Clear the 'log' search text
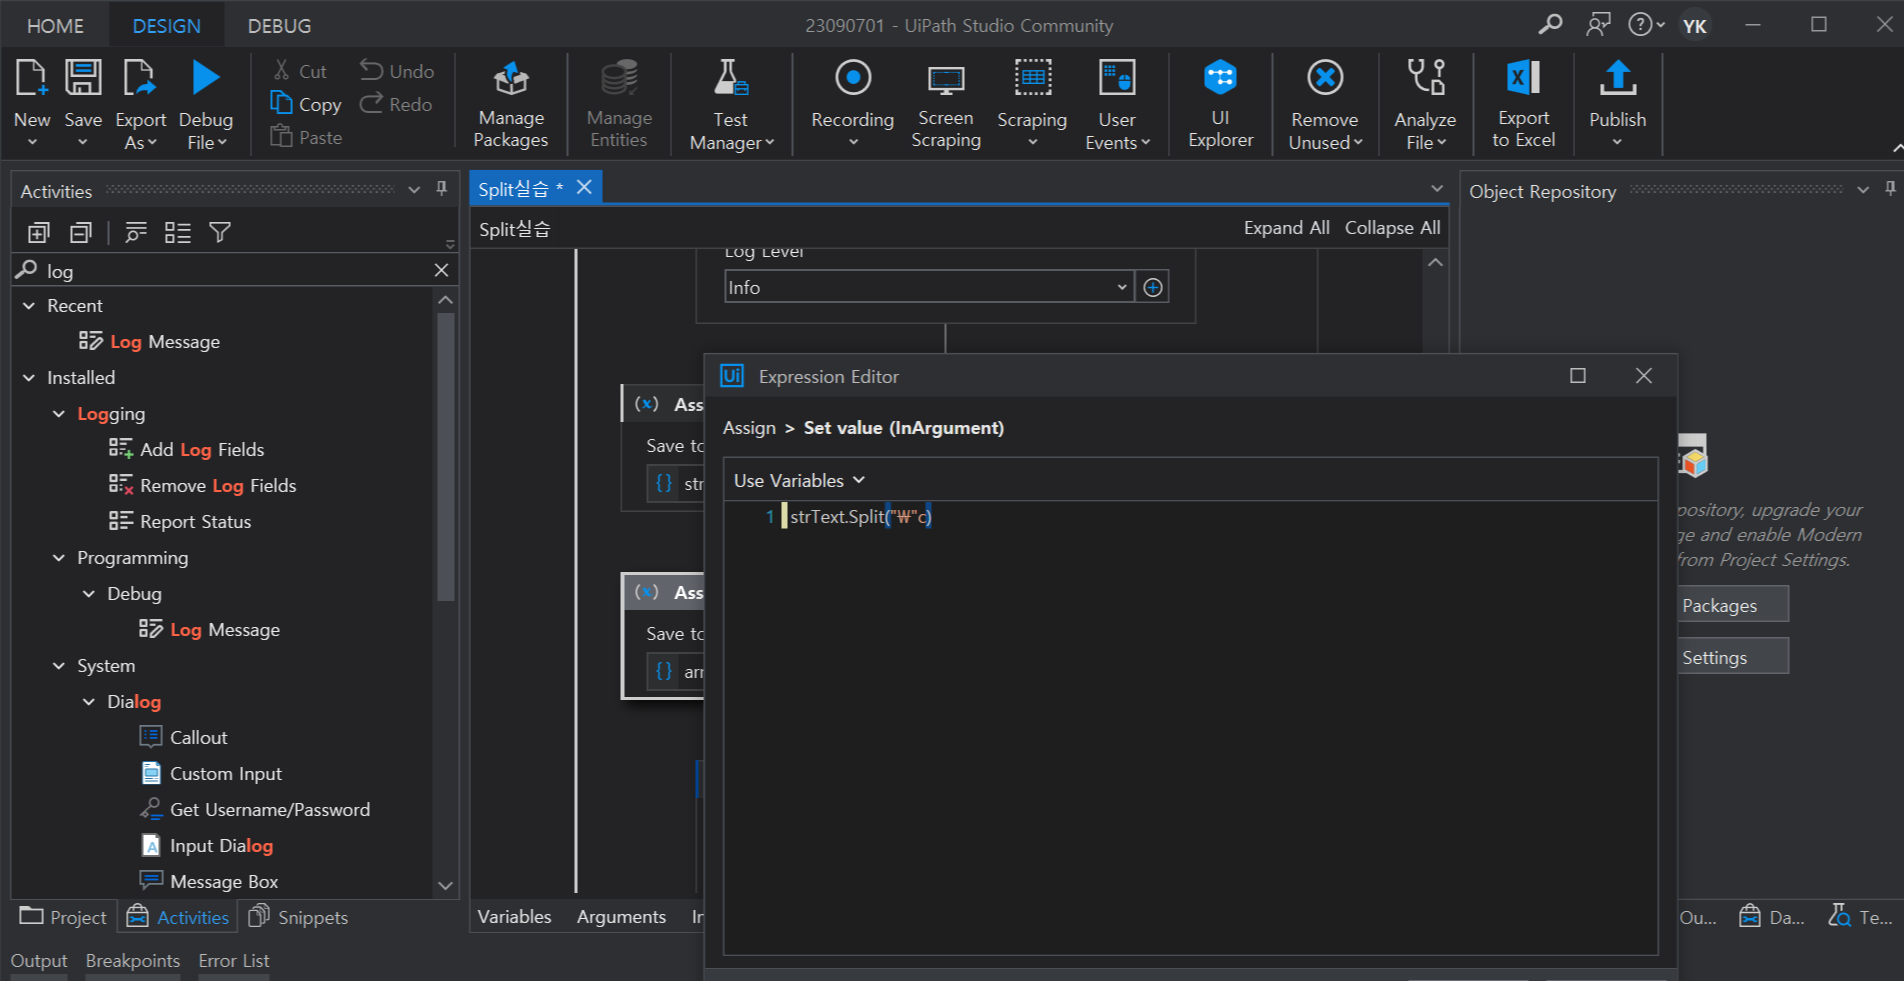Image resolution: width=1904 pixels, height=981 pixels. [442, 270]
